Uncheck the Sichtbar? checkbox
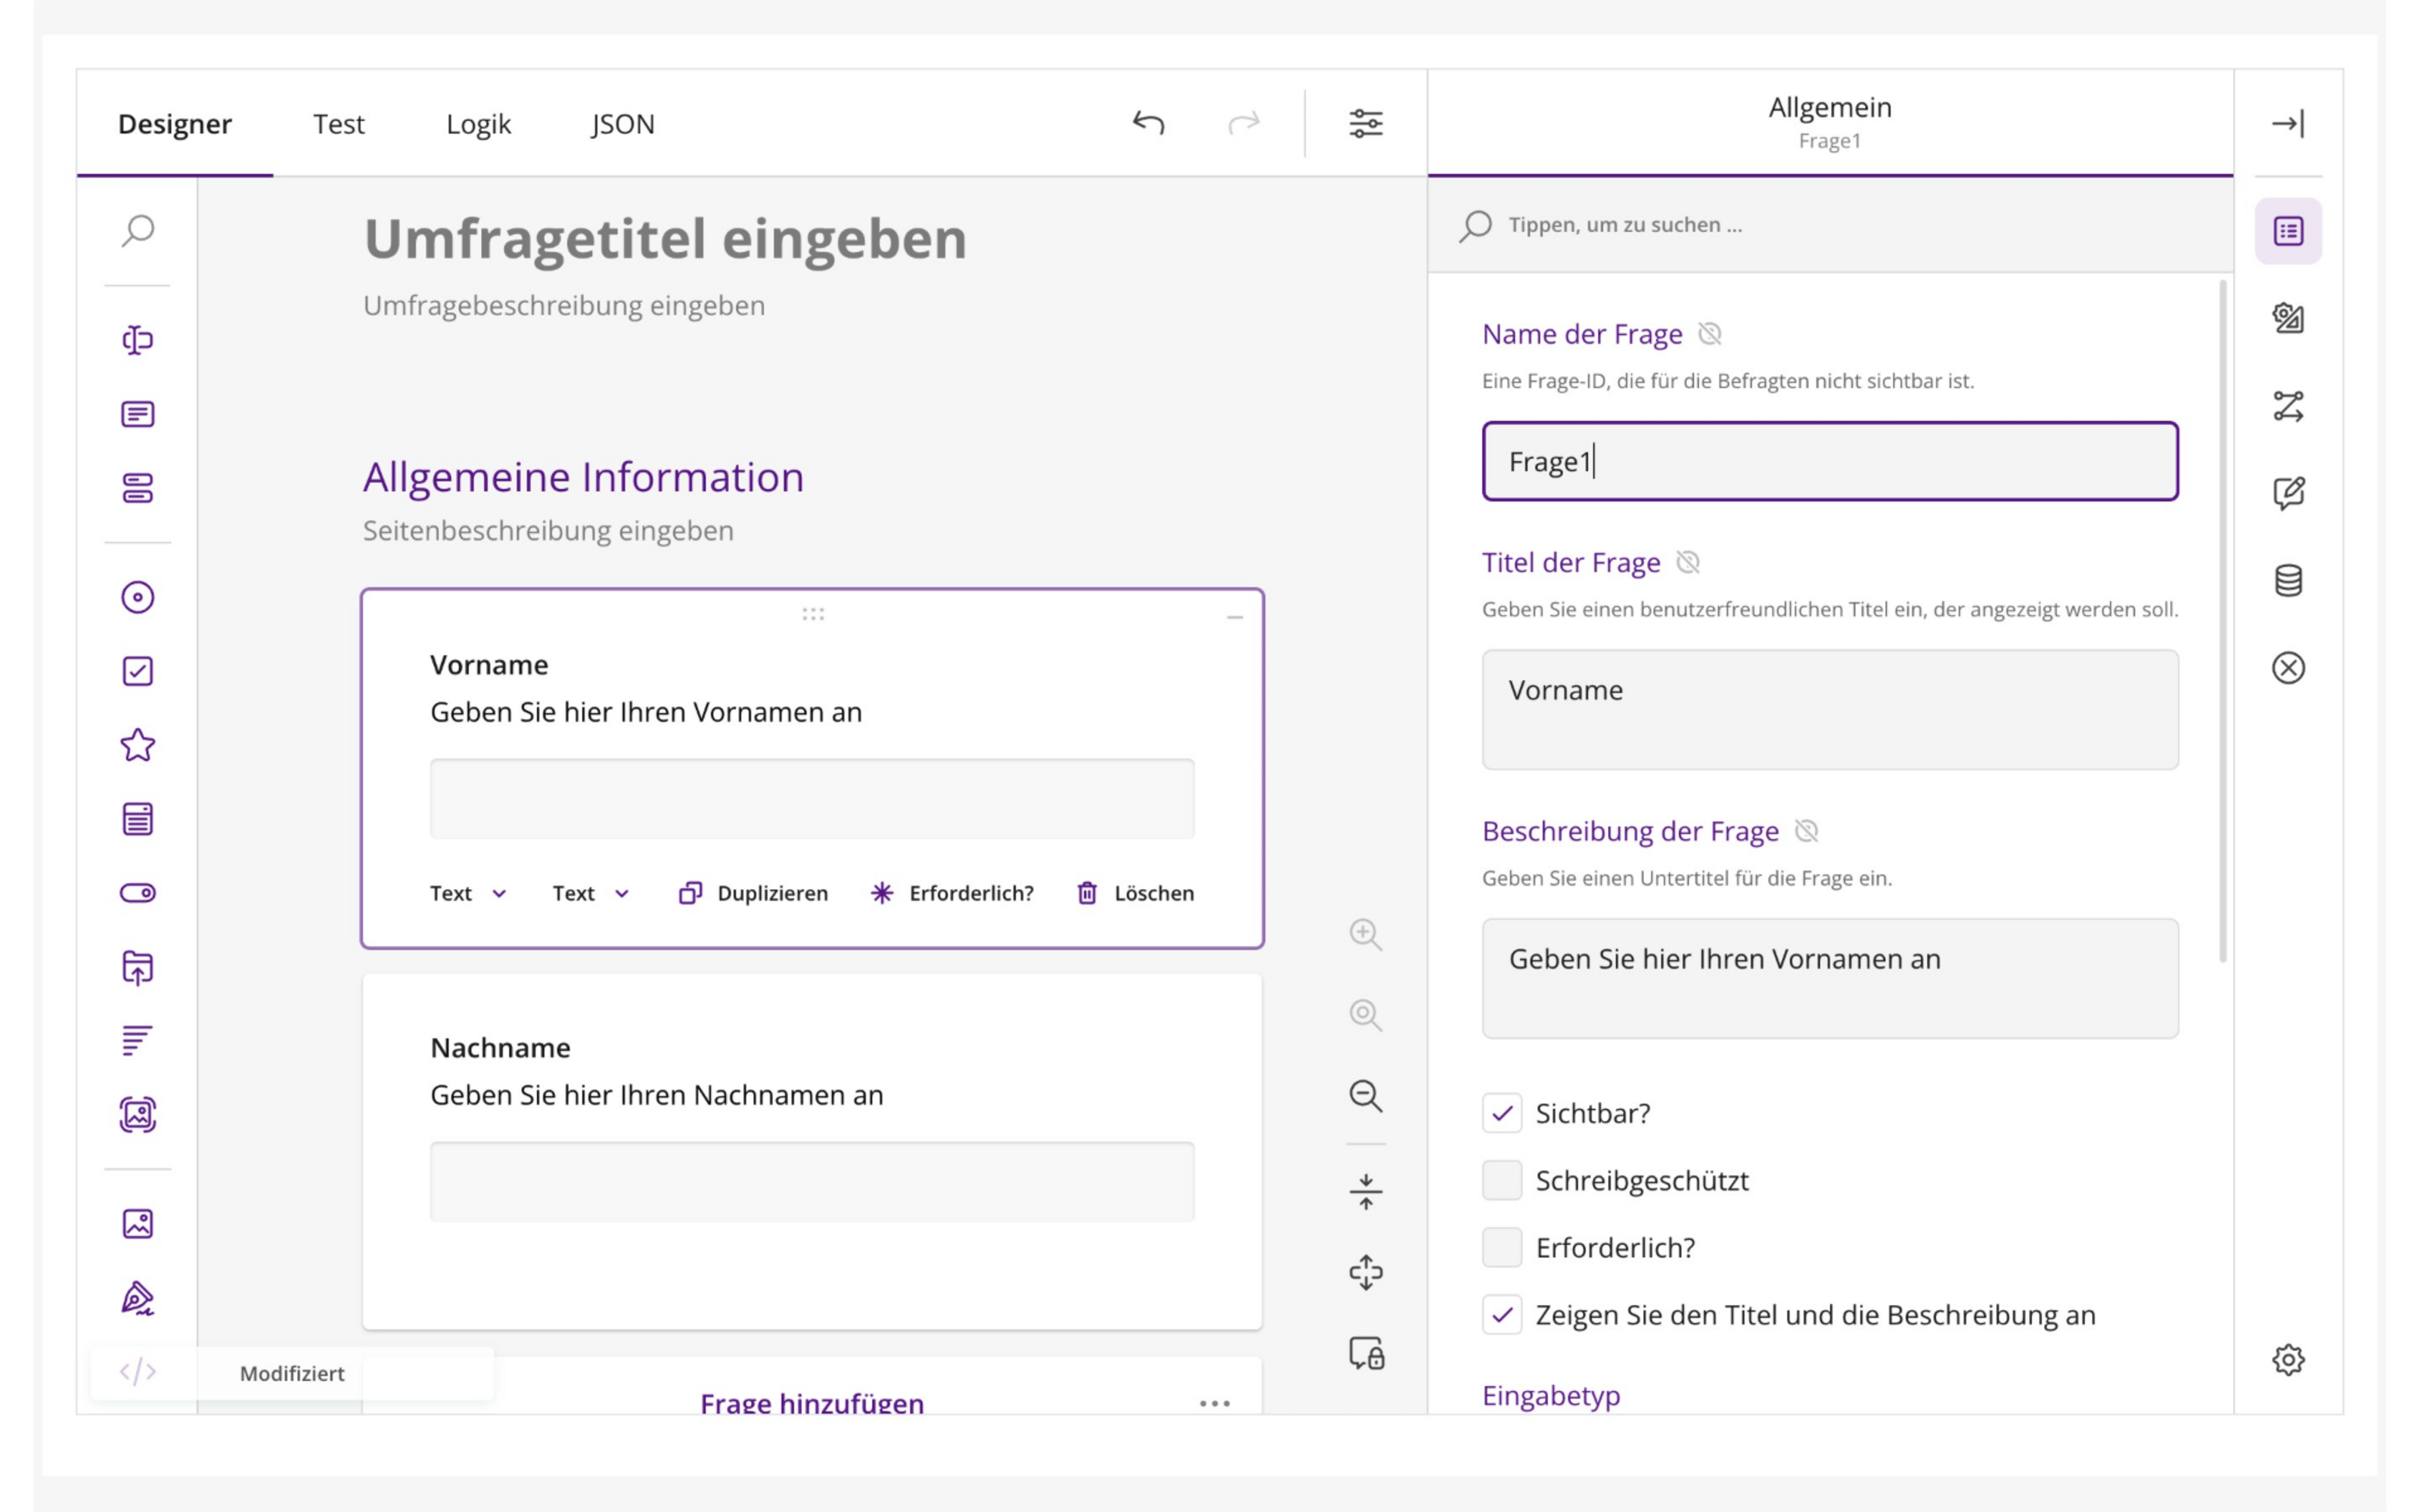The width and height of the screenshot is (2420, 1512). pos(1501,1113)
